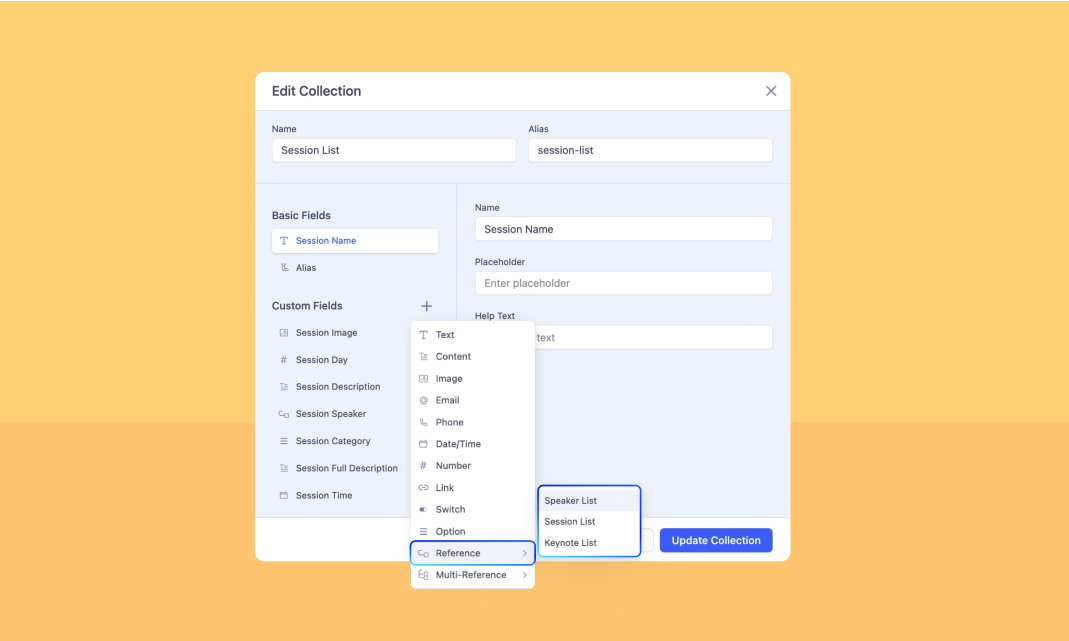Image resolution: width=1069 pixels, height=641 pixels.
Task: Click the Enter placeholder input
Action: [624, 283]
